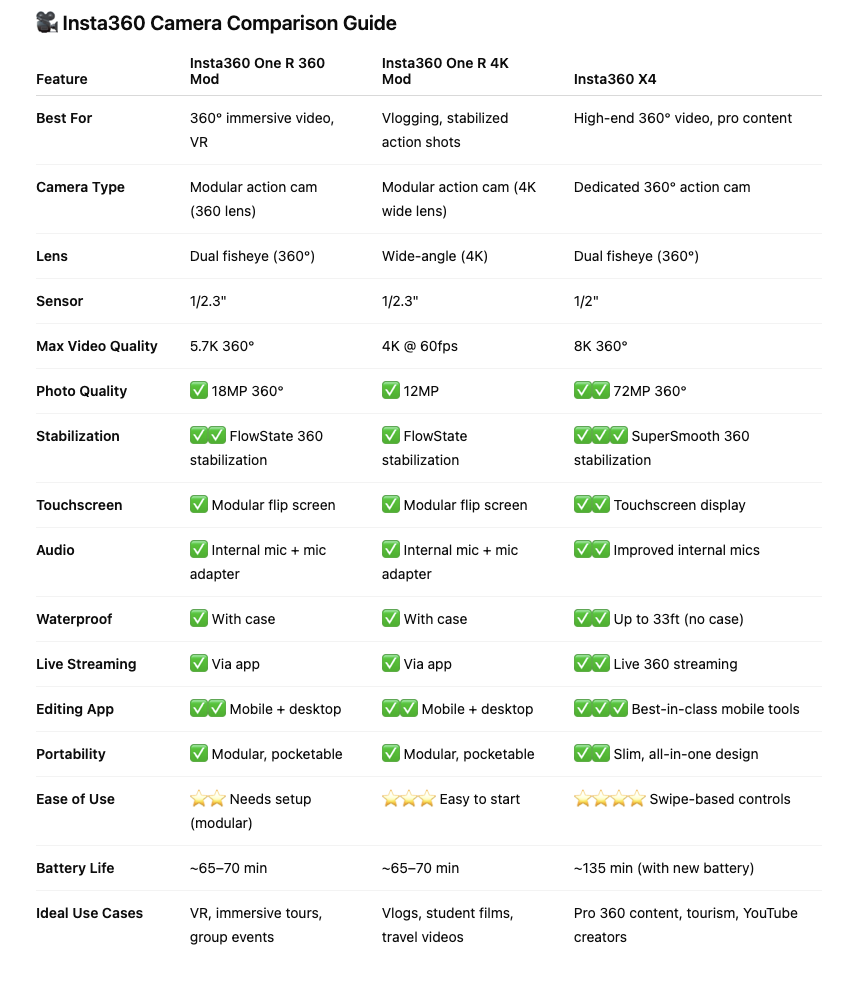This screenshot has width=844, height=988.
Task: Click the movie camera emoji in title
Action: click(x=47, y=23)
